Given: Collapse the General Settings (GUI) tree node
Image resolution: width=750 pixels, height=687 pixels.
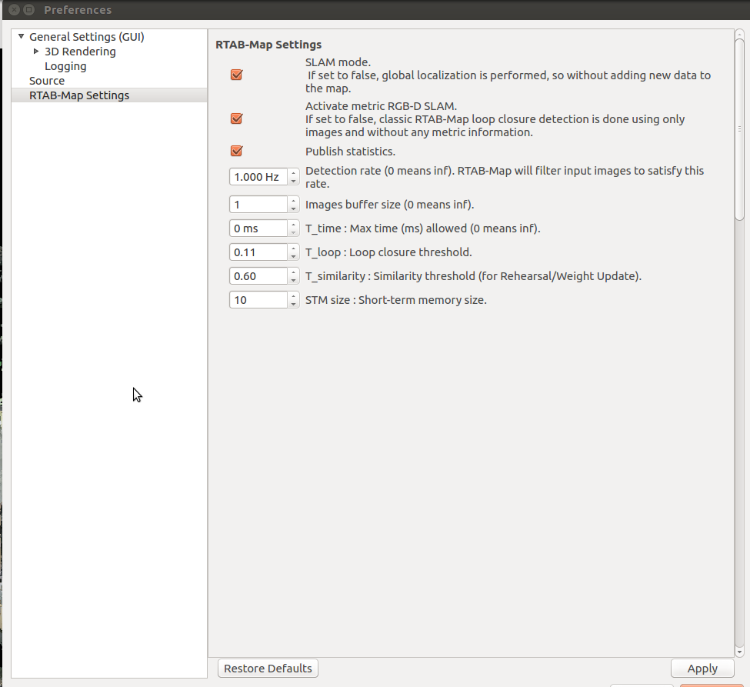Looking at the screenshot, I should (21, 37).
